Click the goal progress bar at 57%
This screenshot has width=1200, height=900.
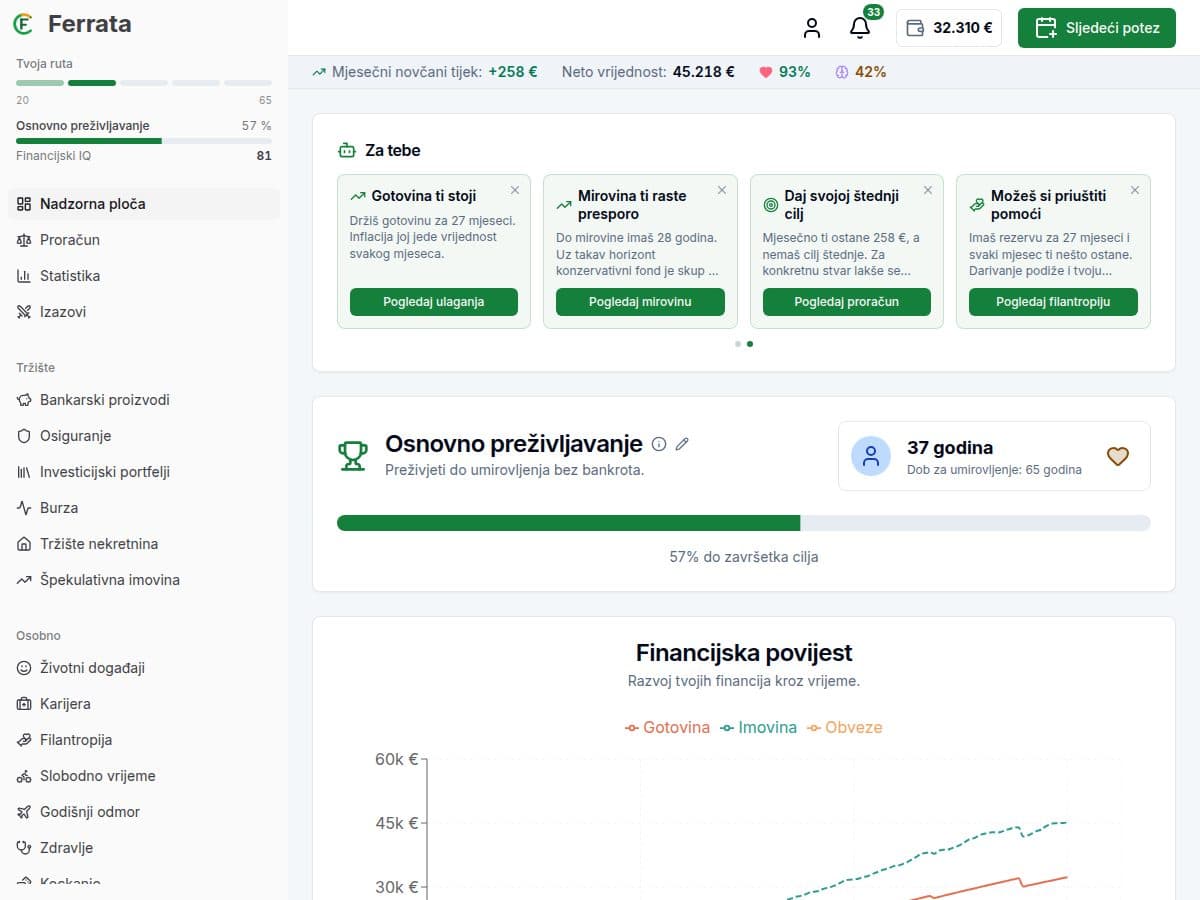coord(744,523)
